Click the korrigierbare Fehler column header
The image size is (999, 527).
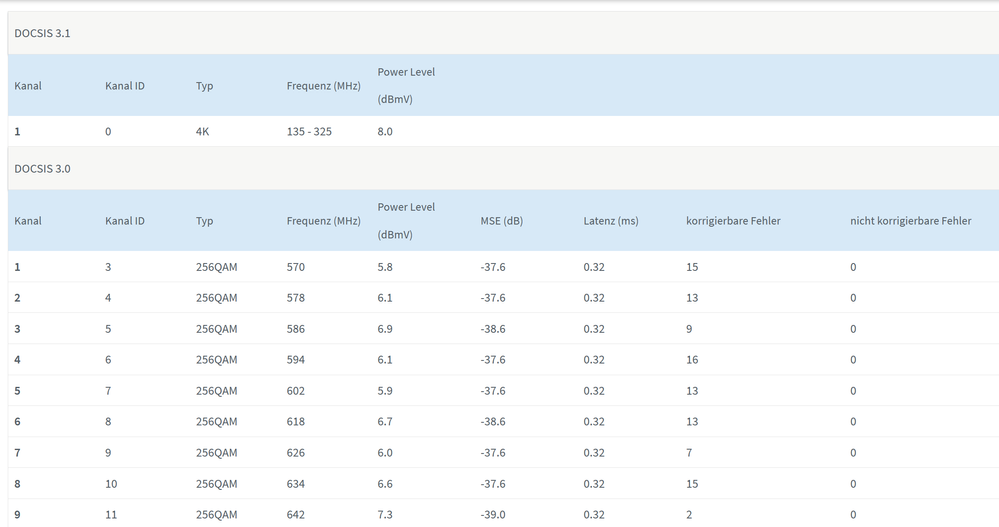pyautogui.click(x=733, y=221)
